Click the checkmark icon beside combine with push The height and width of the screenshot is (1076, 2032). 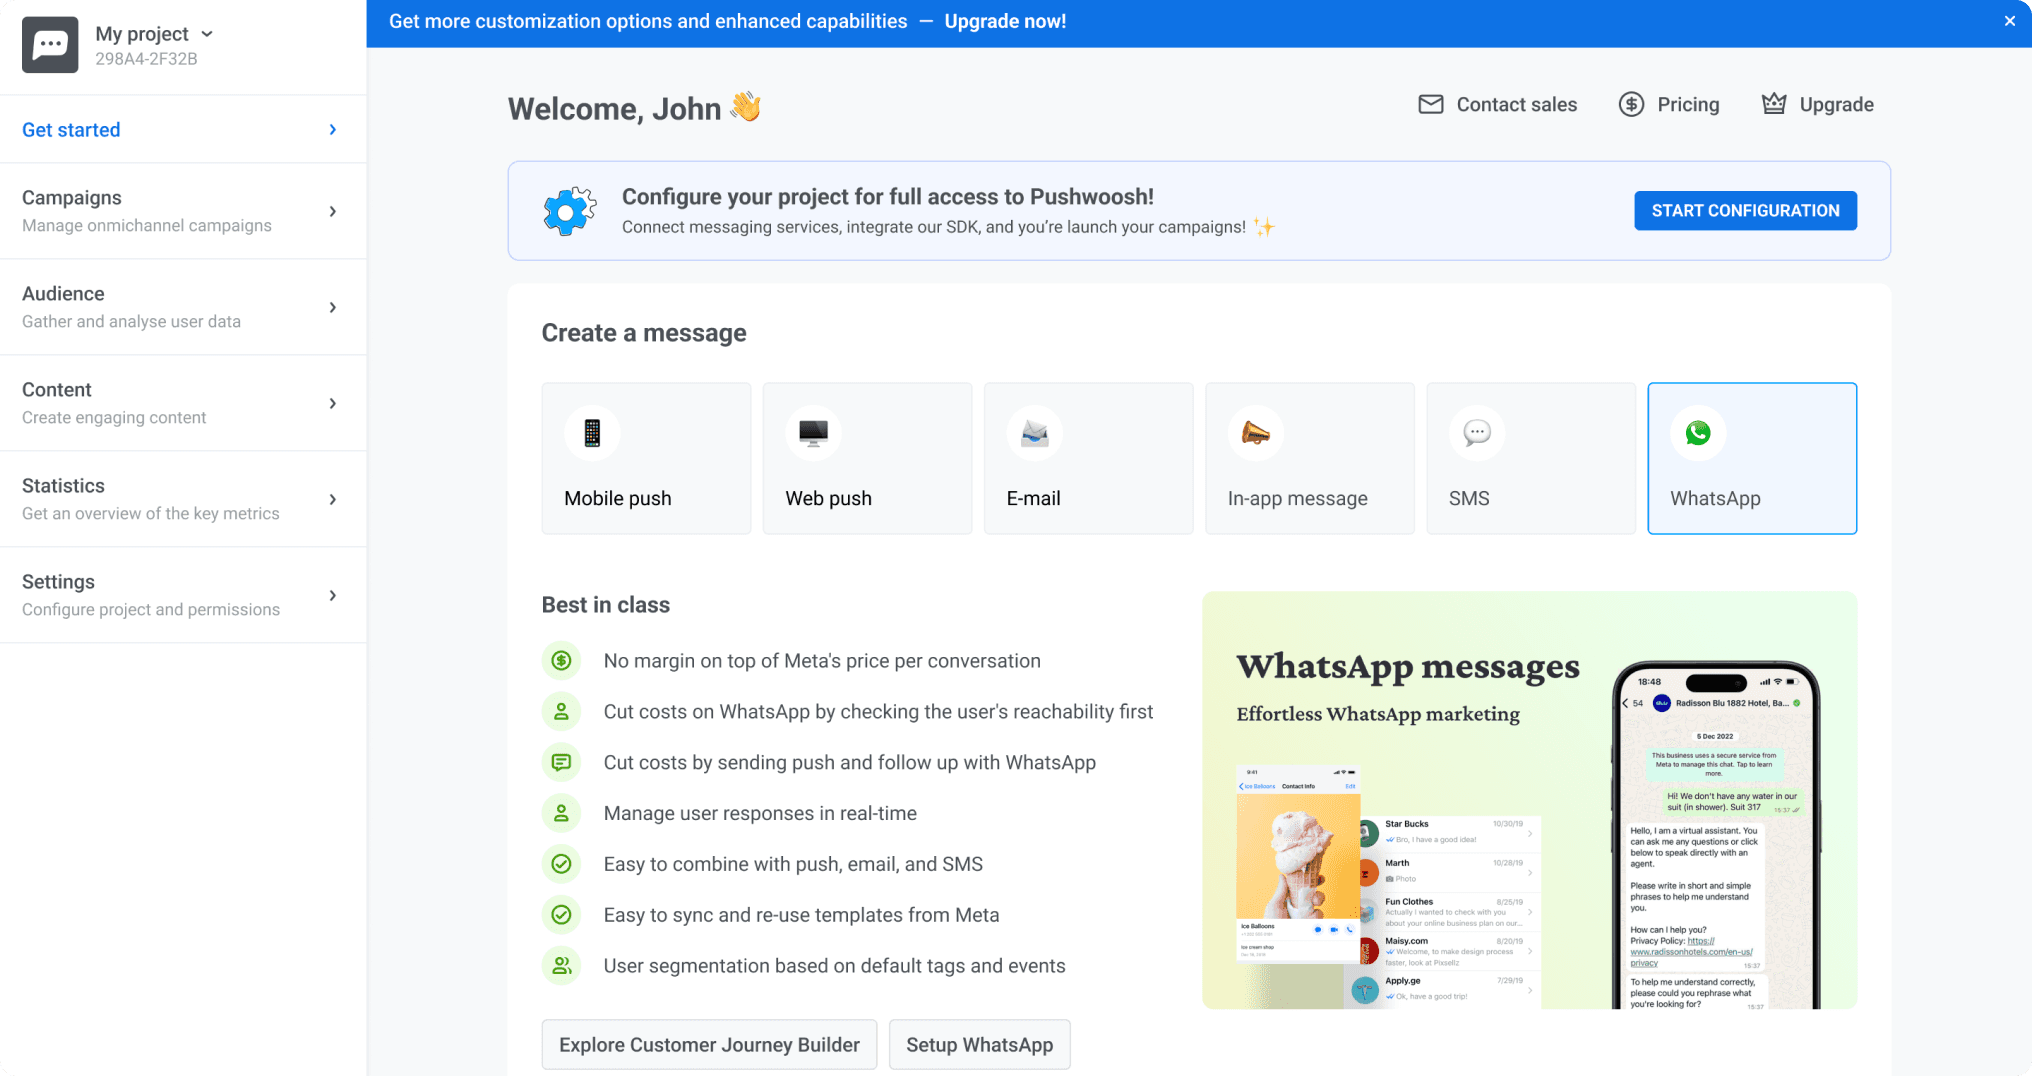point(561,864)
